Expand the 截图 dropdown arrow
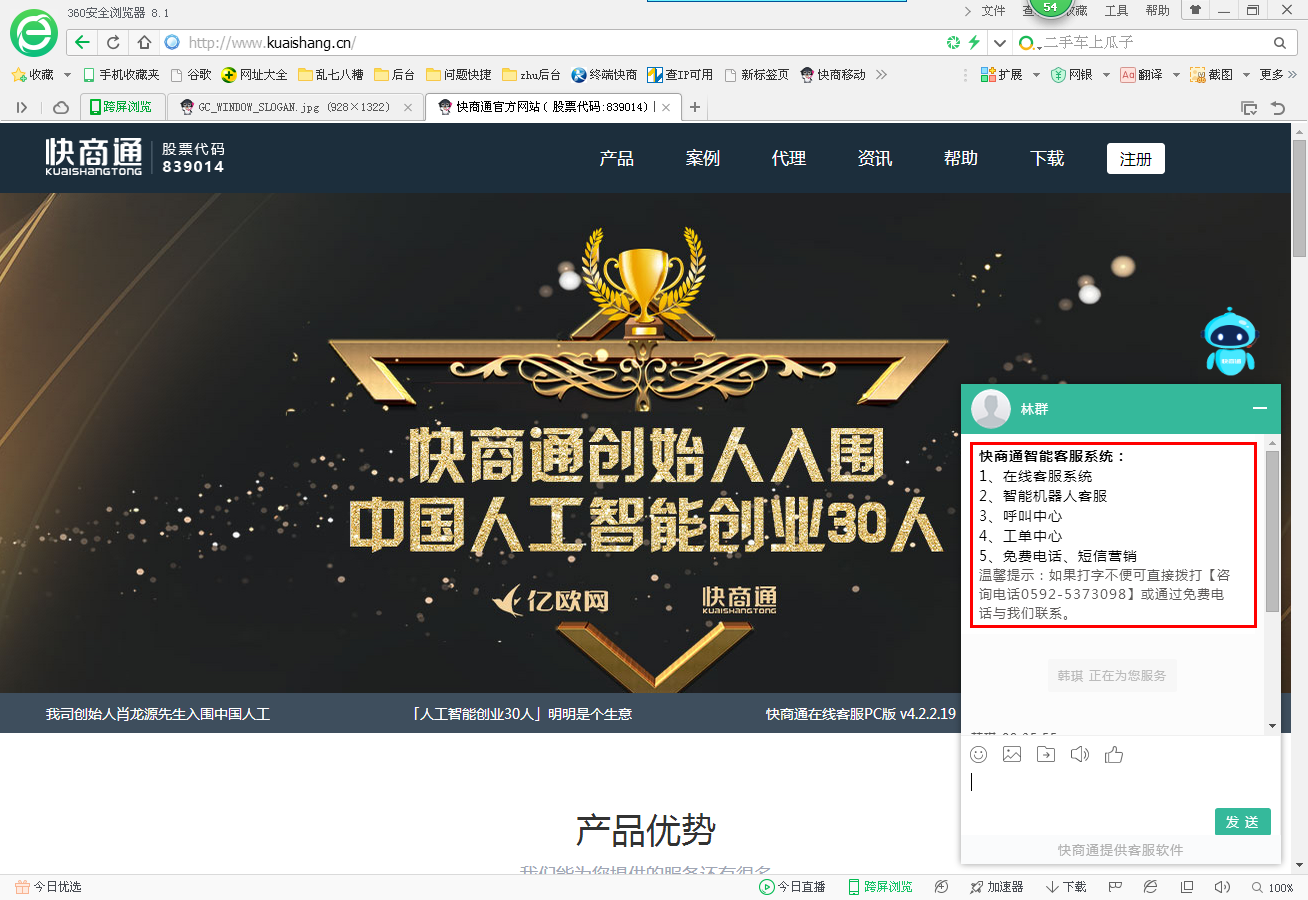The width and height of the screenshot is (1308, 900). click(1246, 75)
